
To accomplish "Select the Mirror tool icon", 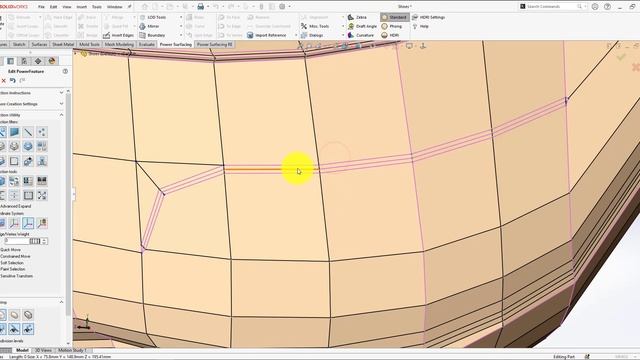I will (x=142, y=26).
